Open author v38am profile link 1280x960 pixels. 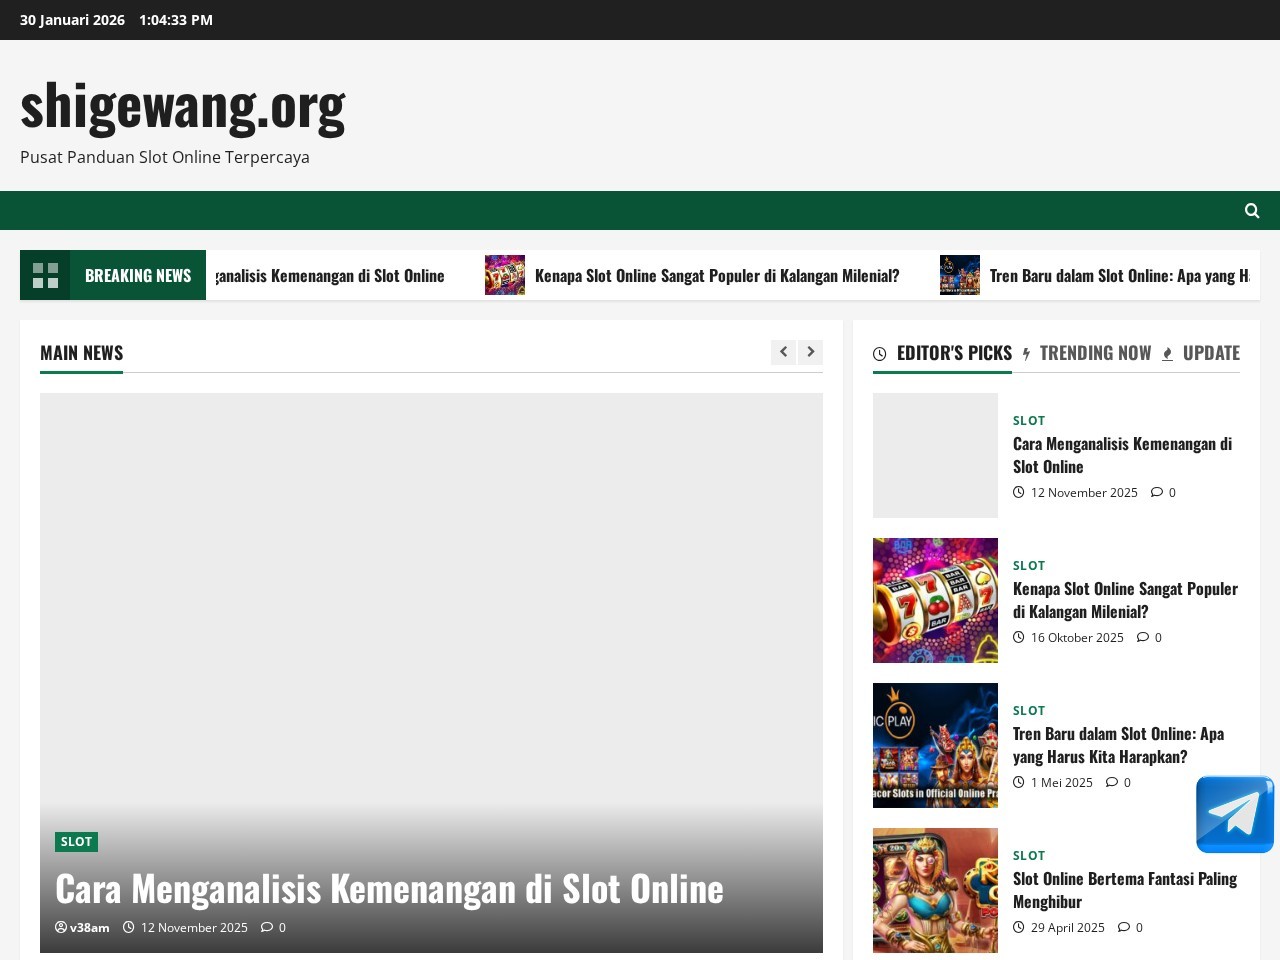coord(82,927)
